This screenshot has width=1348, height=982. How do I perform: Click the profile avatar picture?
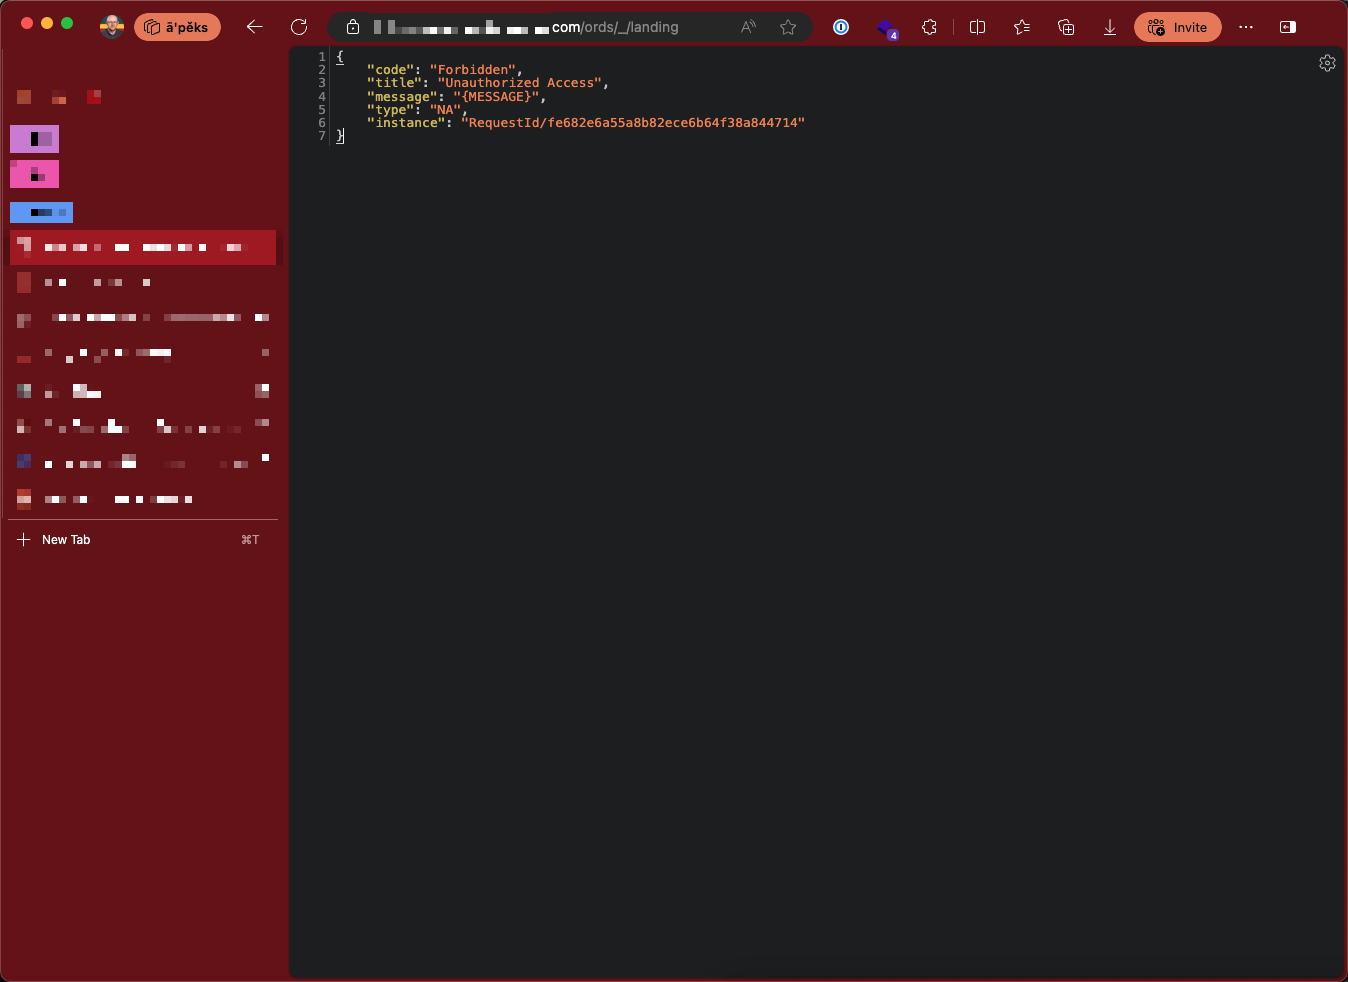click(x=112, y=27)
